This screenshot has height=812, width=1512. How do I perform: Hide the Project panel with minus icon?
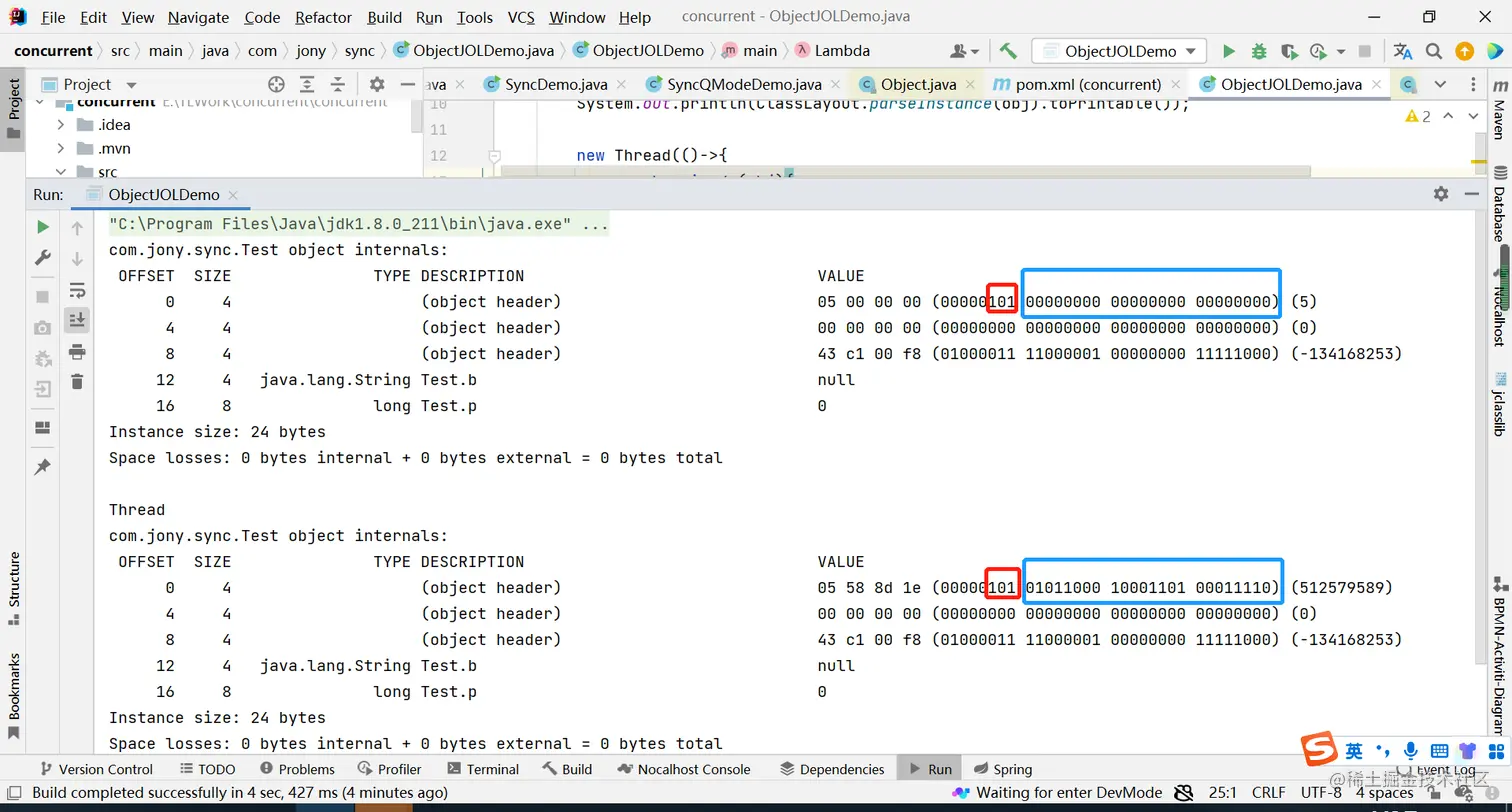pos(407,85)
